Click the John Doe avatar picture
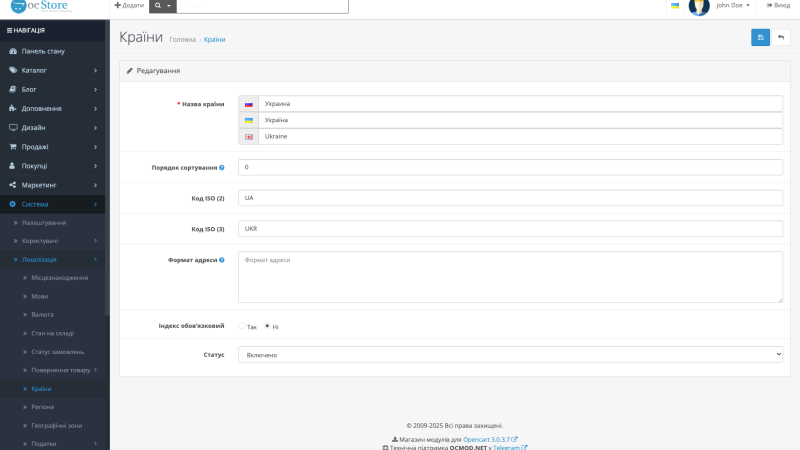 699,7
